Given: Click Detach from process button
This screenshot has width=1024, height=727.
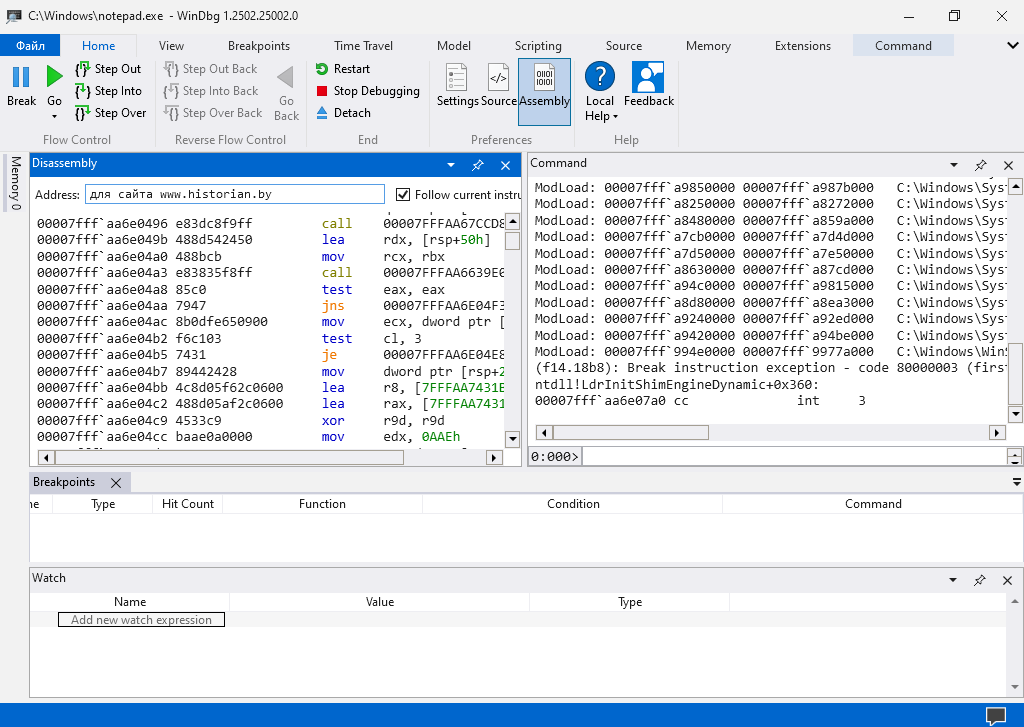Looking at the screenshot, I should [342, 113].
